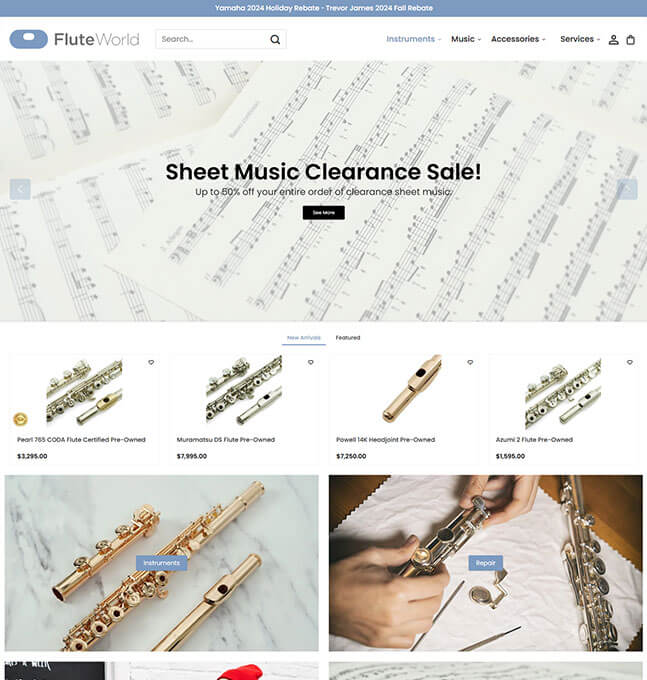Image resolution: width=647 pixels, height=680 pixels.
Task: Toggle wishlist heart on Powell 14K Headjoint
Action: [x=470, y=362]
